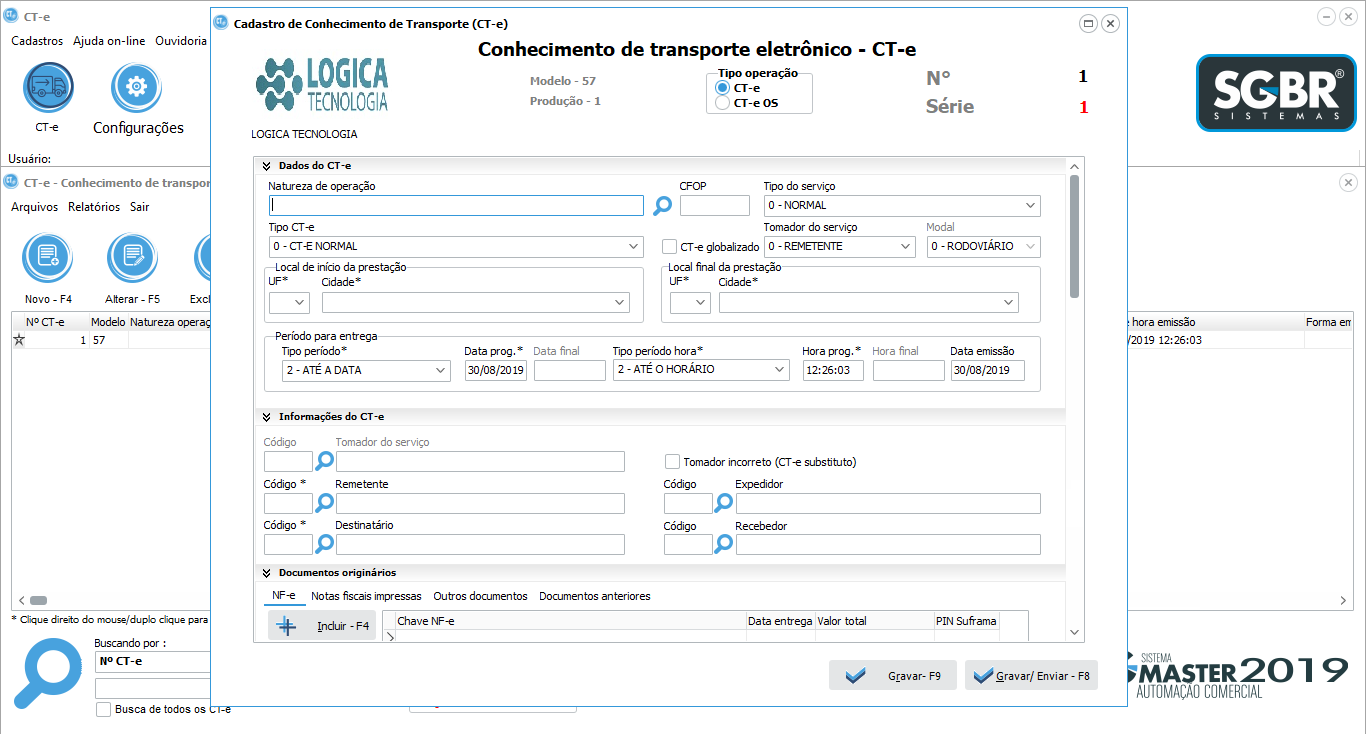Click Hora prog. time field
This screenshot has height=734, width=1366.
833,370
